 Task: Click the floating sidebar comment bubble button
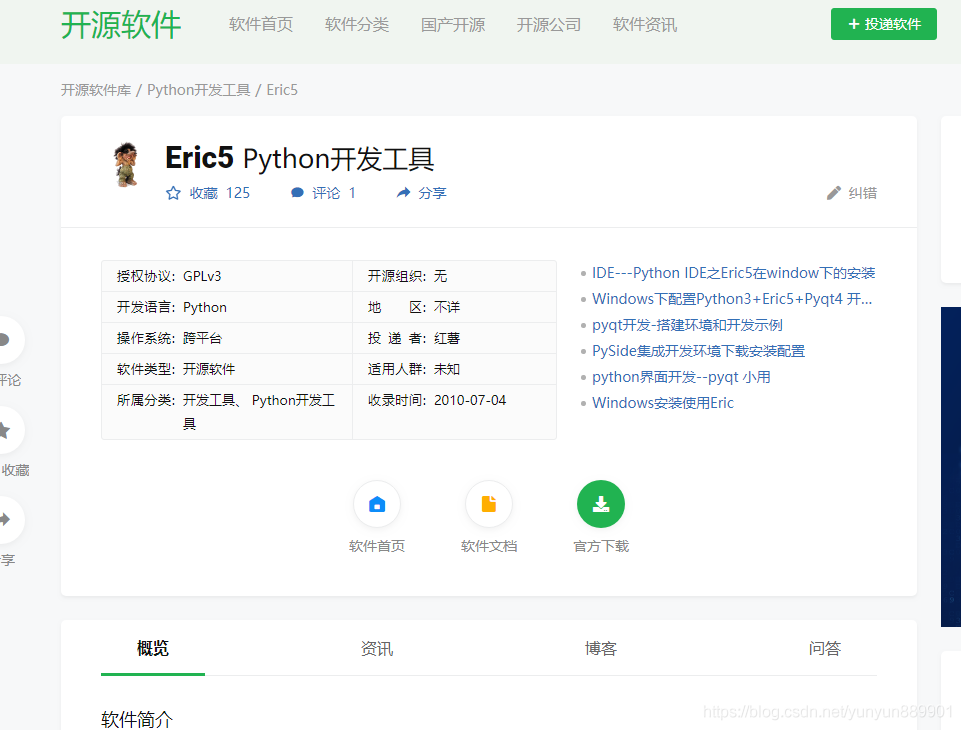tap(6, 340)
